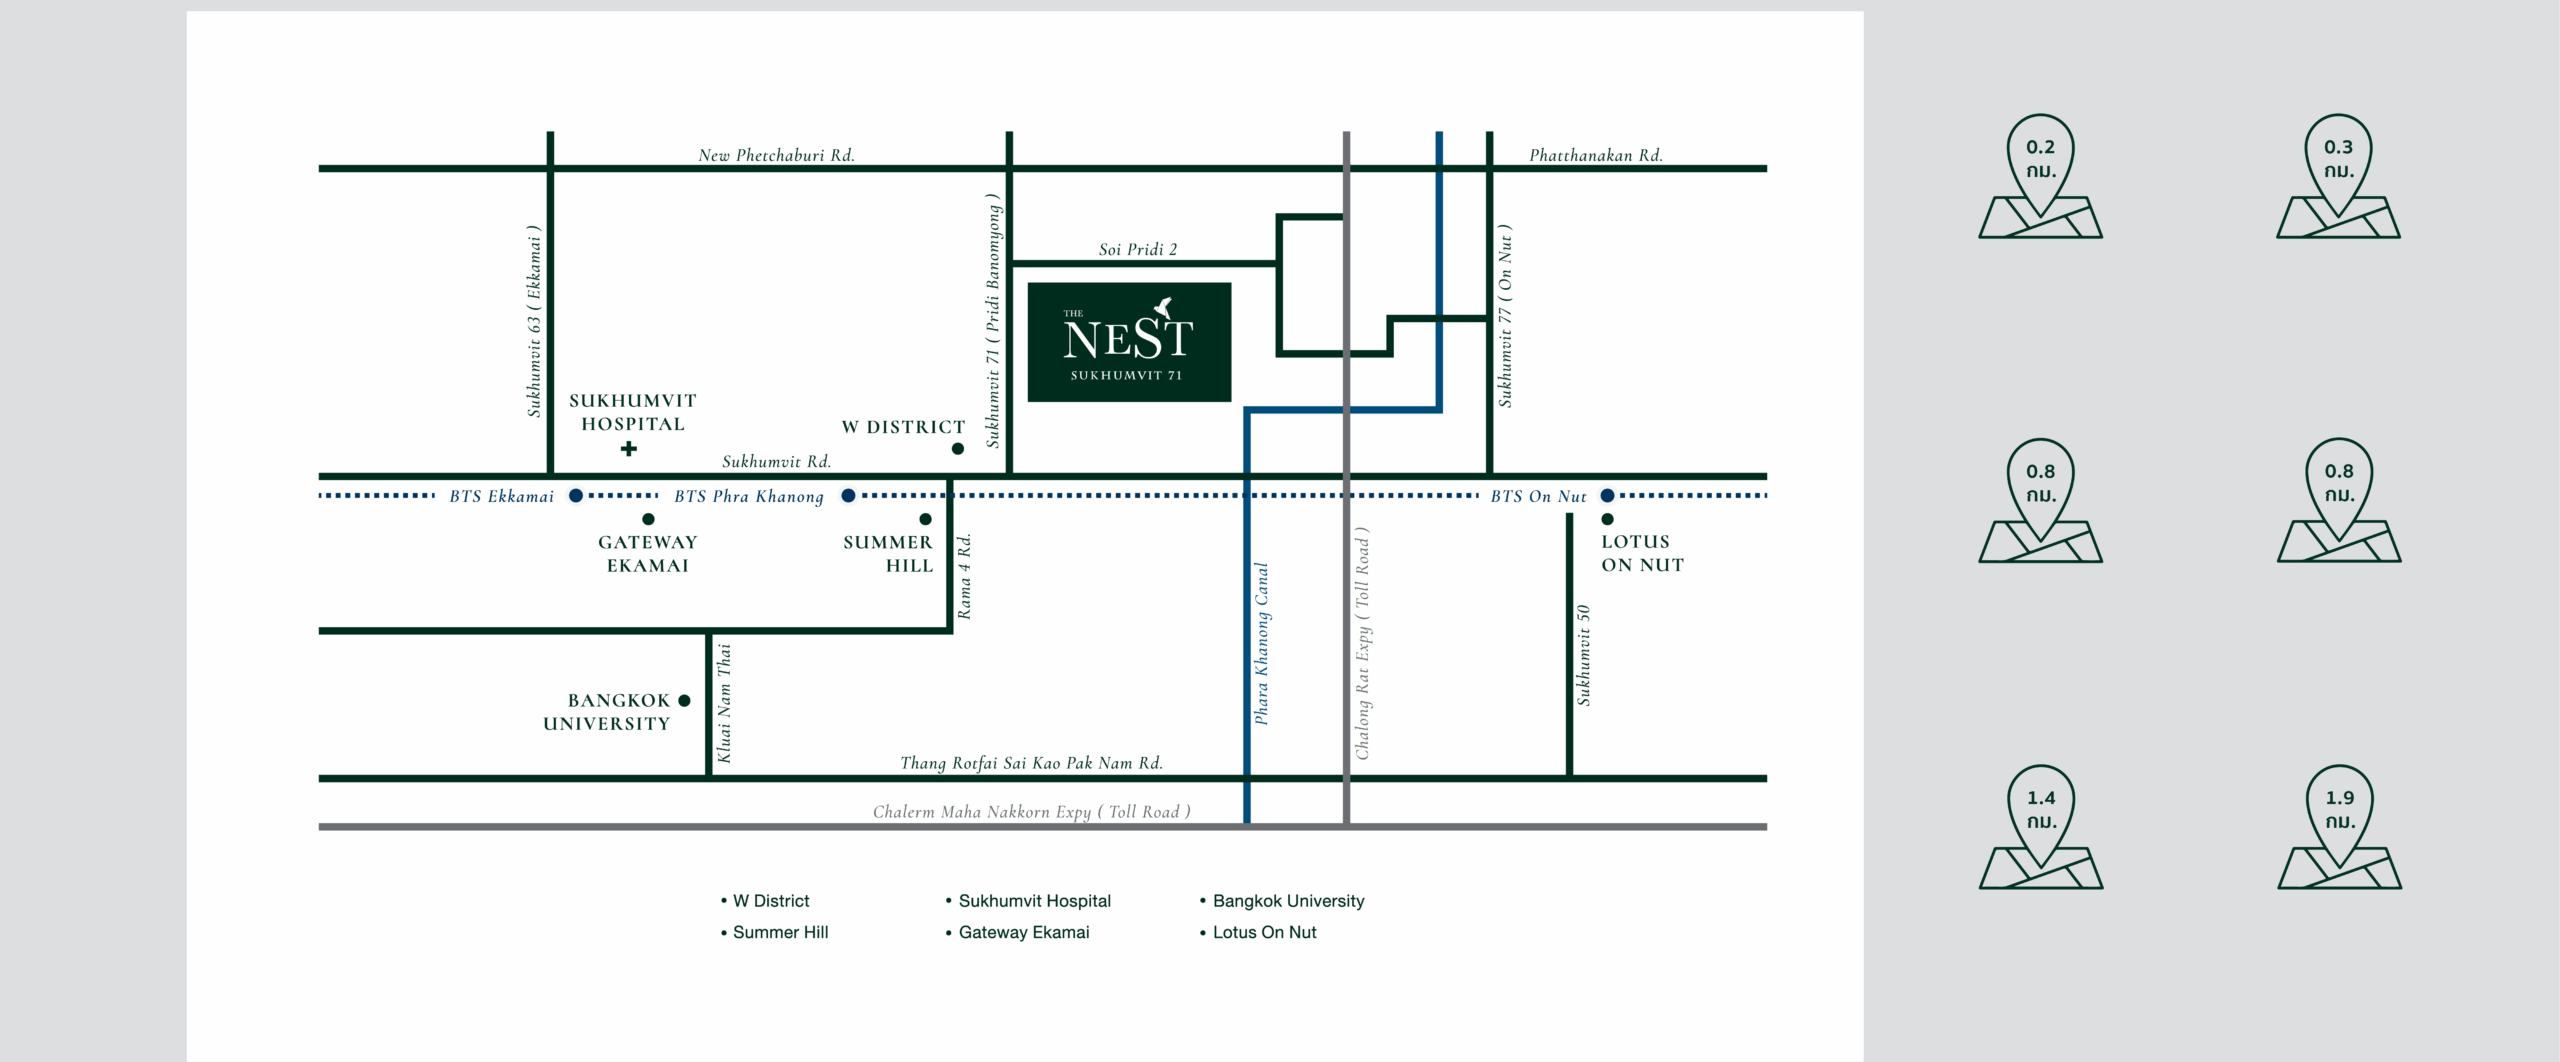This screenshot has width=2560, height=1062.
Task: Select the BTS Ekkamai station dot
Action: (x=576, y=496)
